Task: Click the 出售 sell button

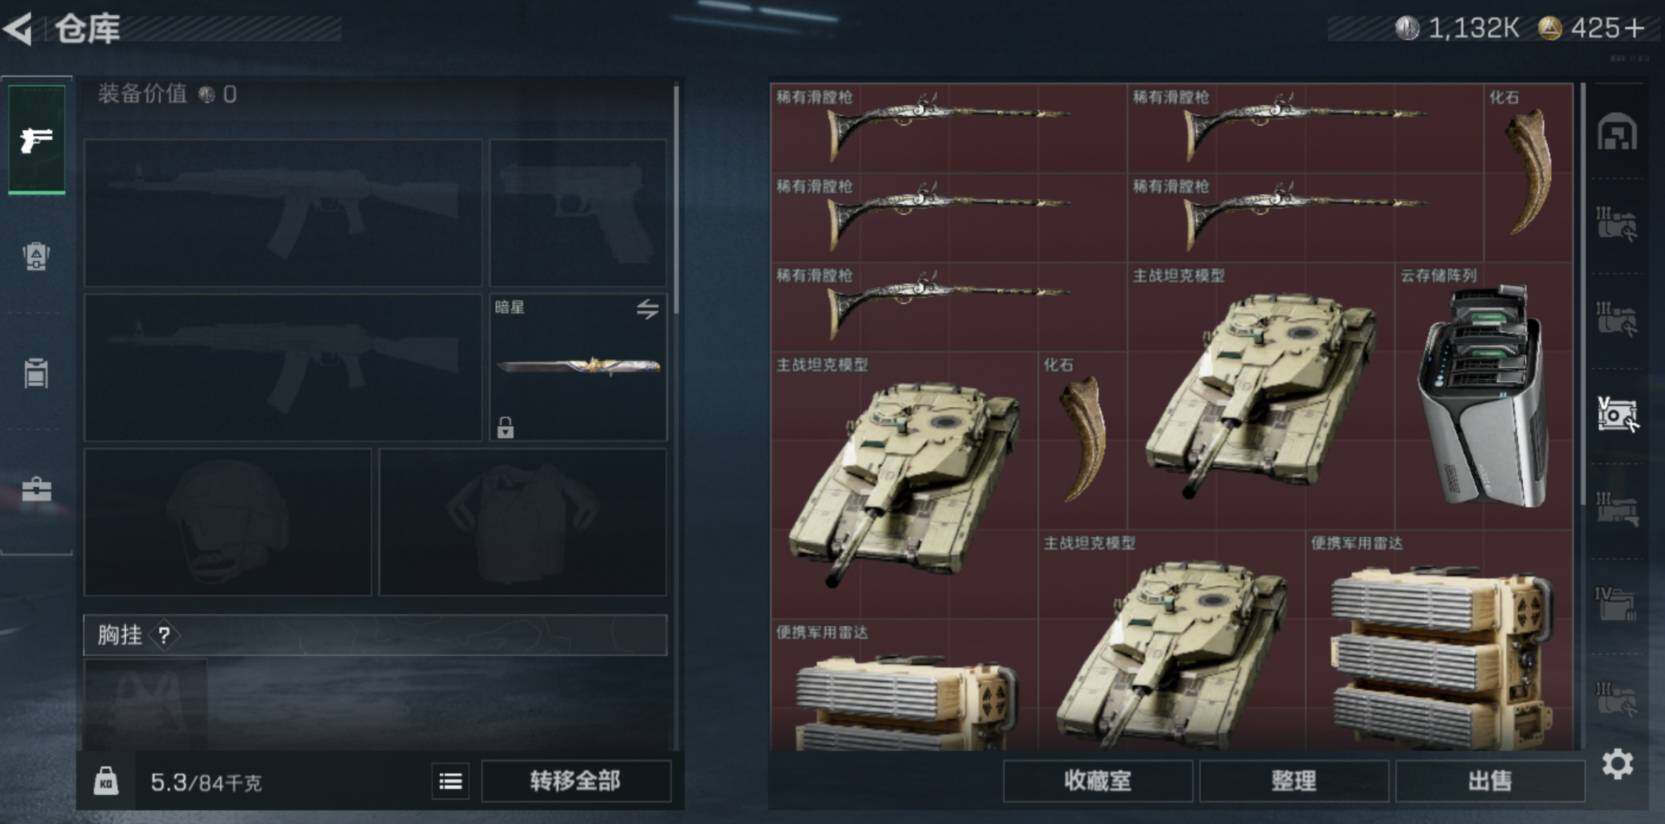Action: click(x=1490, y=781)
